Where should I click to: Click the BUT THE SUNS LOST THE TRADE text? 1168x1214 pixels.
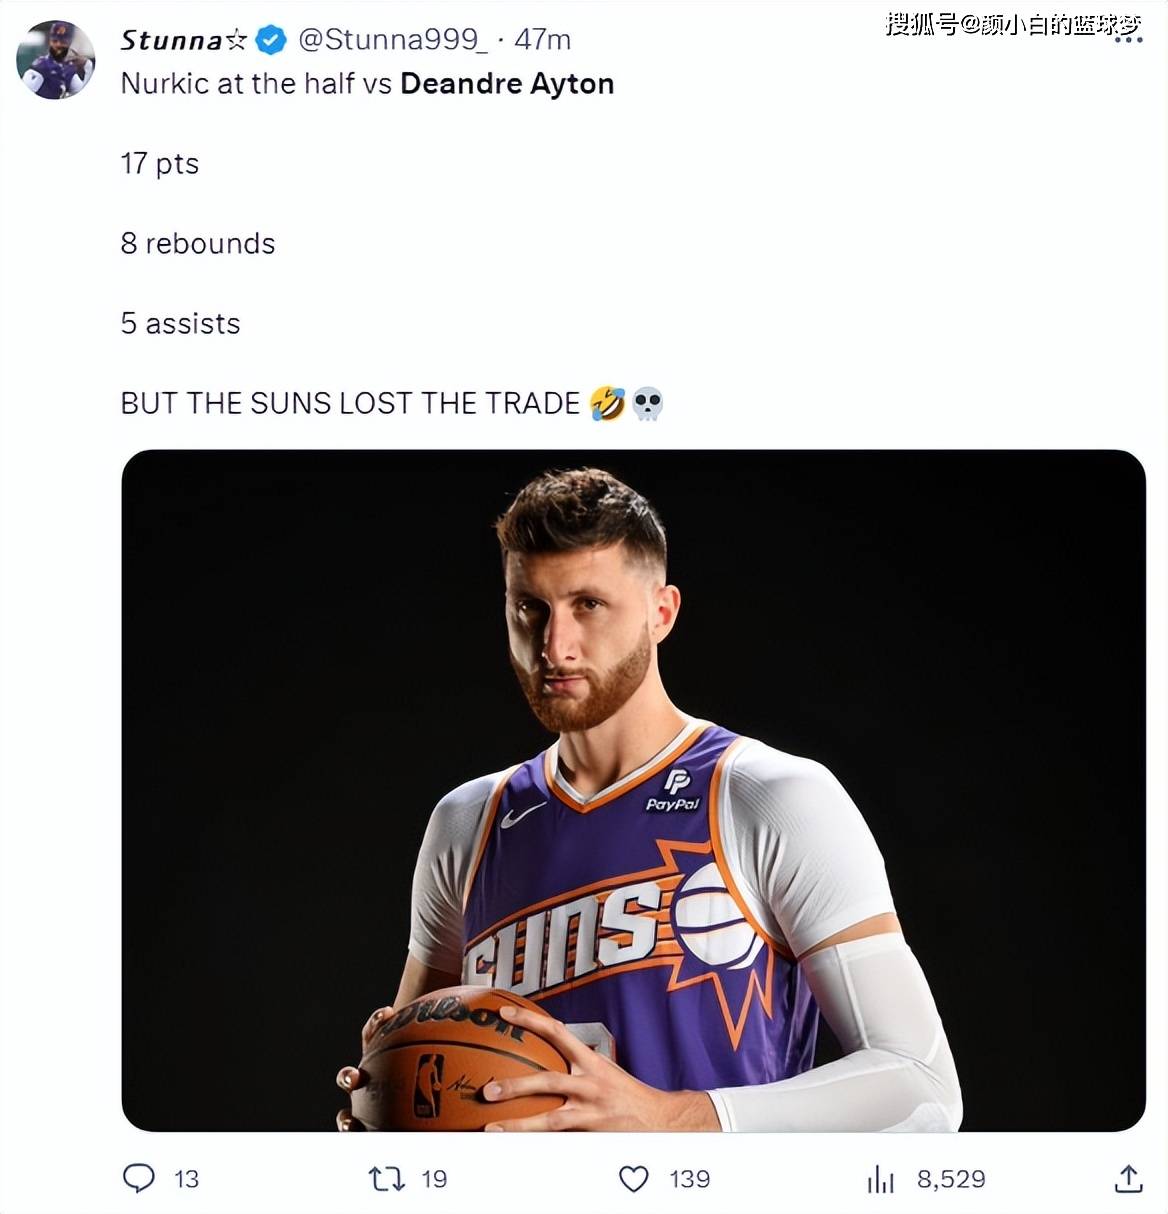pos(350,403)
